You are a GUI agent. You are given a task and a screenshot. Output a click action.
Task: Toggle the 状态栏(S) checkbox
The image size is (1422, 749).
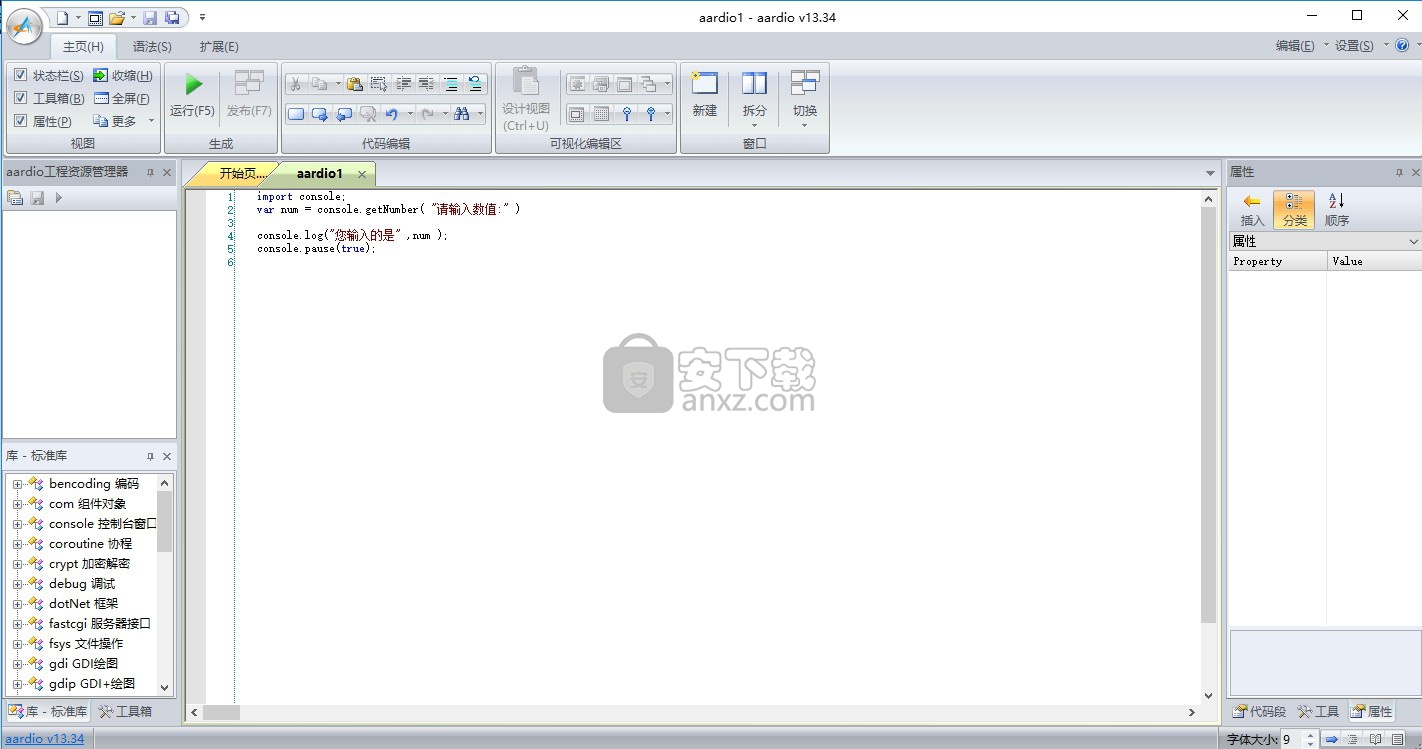click(20, 75)
